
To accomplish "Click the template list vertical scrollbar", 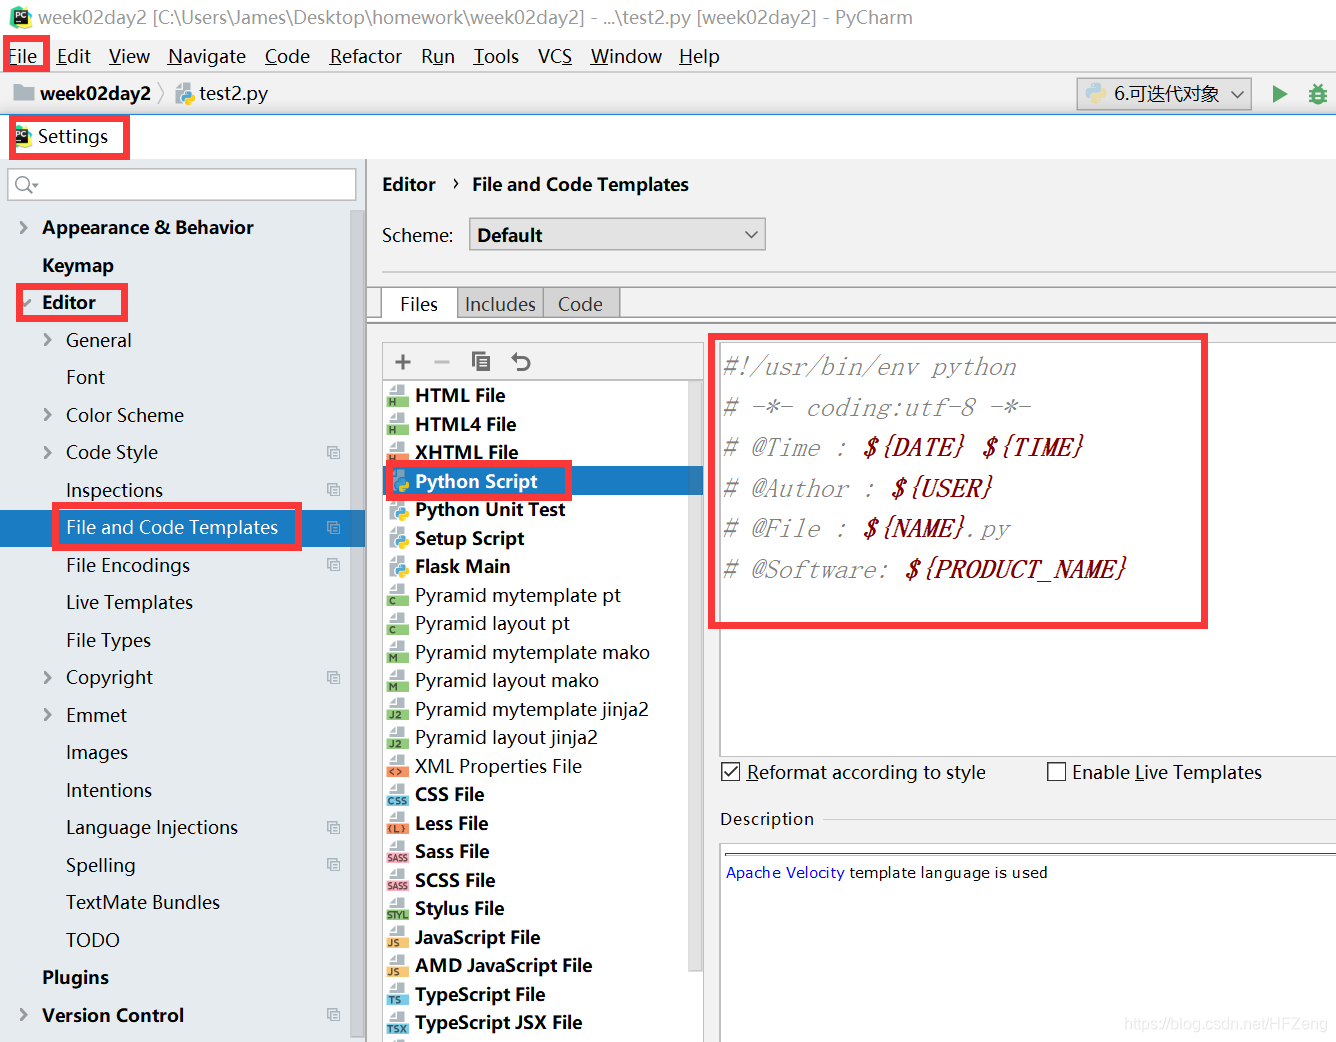I will point(695,675).
